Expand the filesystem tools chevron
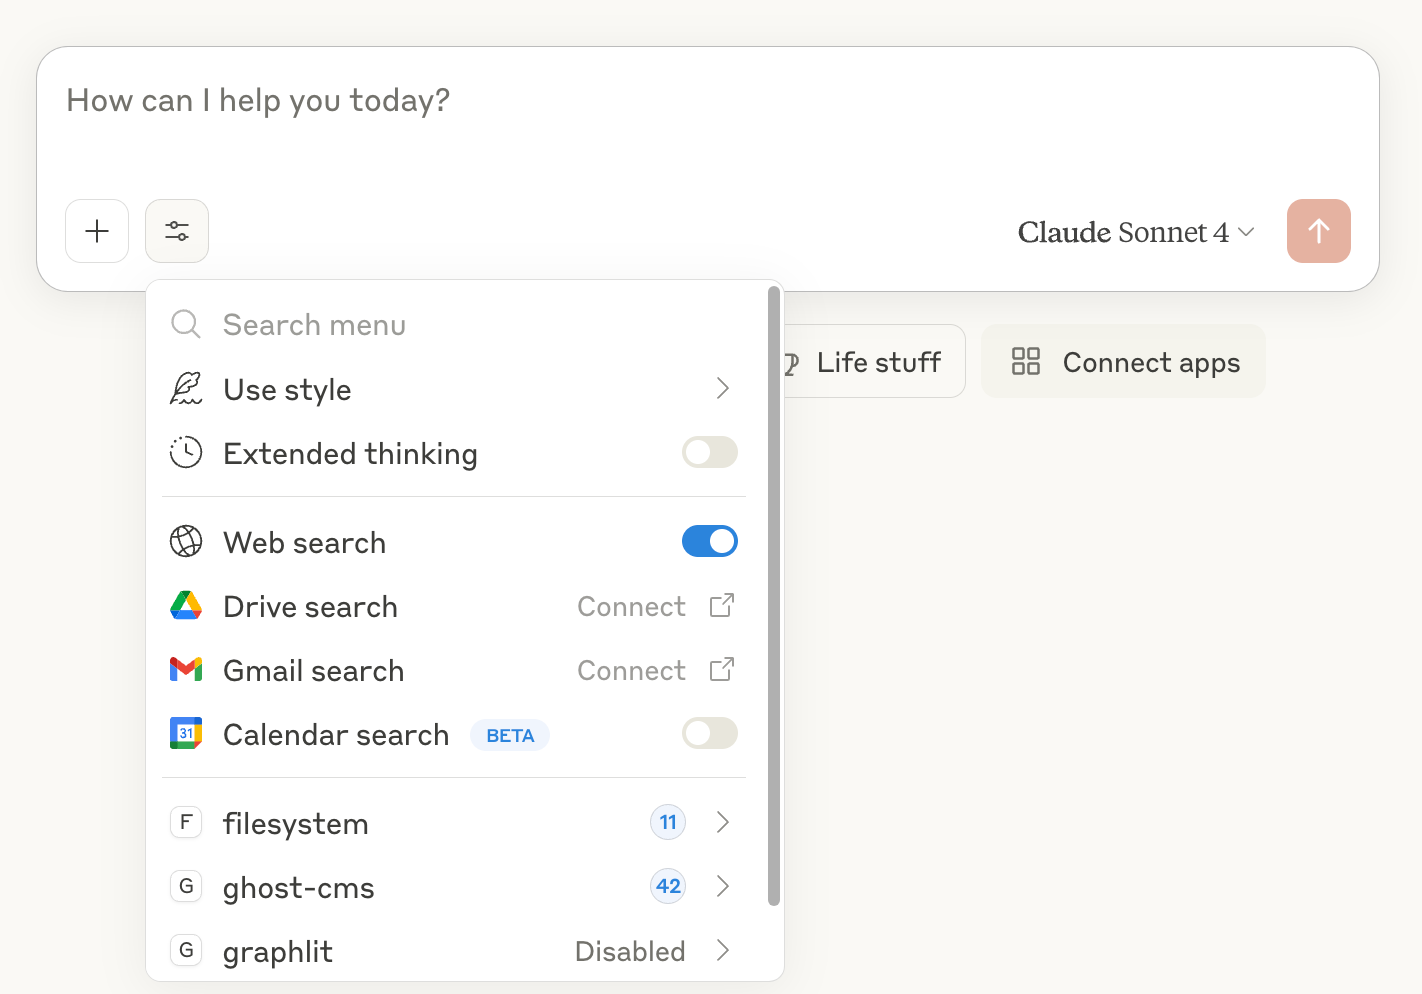1422x994 pixels. (x=723, y=822)
